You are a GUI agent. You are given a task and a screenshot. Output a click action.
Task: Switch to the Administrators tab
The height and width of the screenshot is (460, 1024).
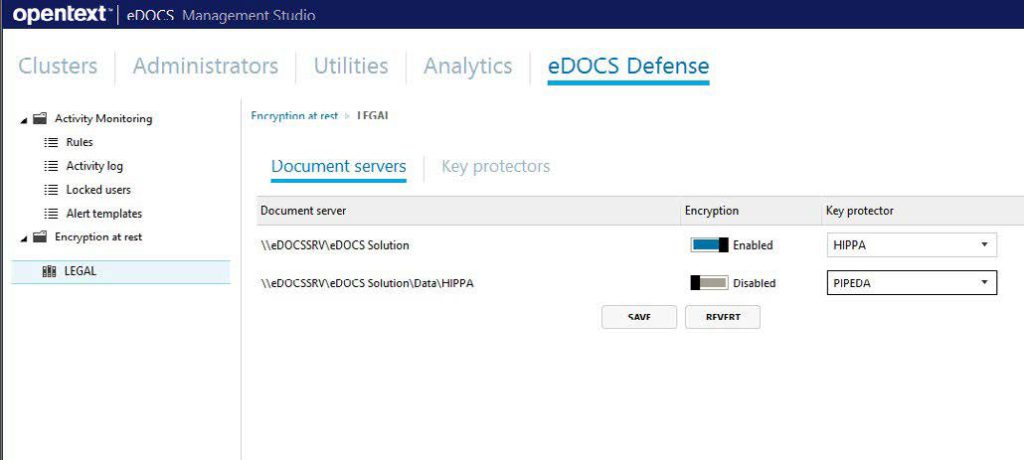tap(205, 66)
